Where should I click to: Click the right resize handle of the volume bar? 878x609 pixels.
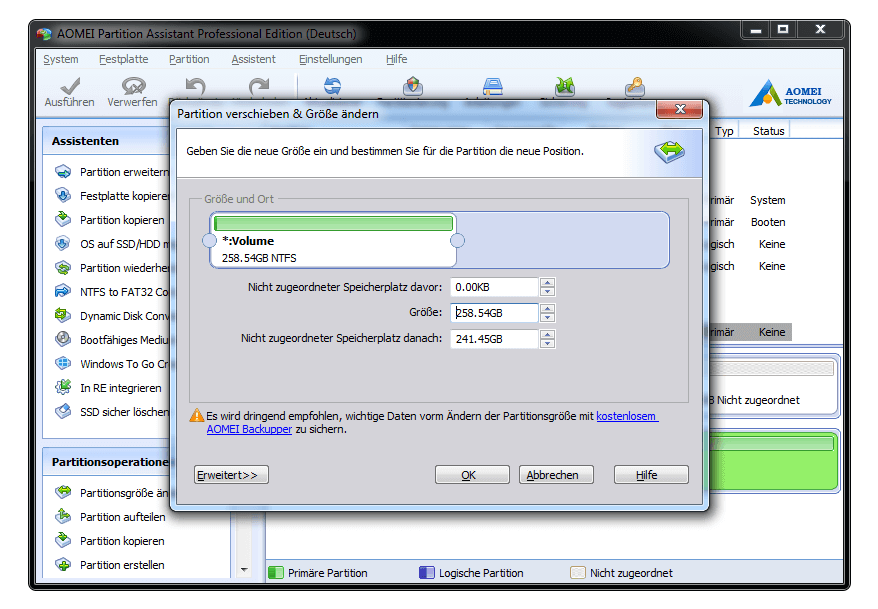coord(457,241)
